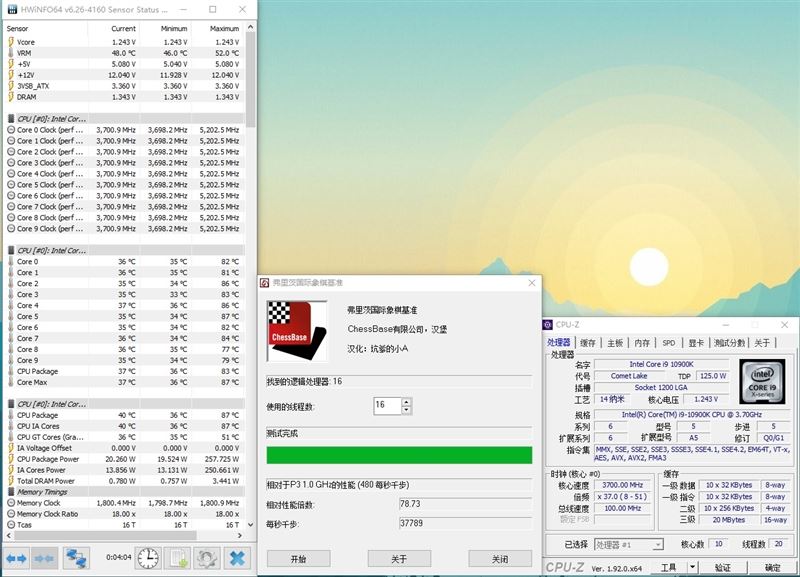Click the icon beside Memory Clock row
The width and height of the screenshot is (800, 577).
11,503
